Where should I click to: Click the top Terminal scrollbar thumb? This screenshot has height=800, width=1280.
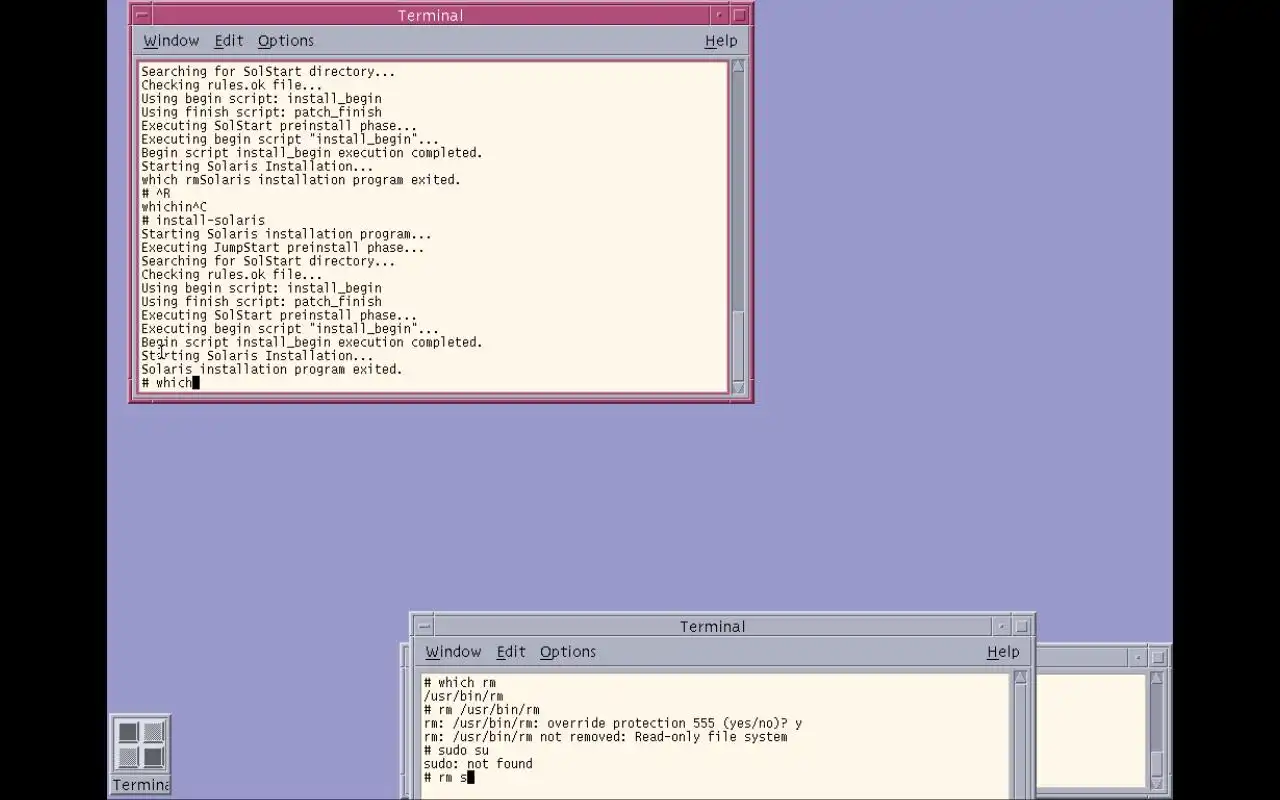pos(738,344)
